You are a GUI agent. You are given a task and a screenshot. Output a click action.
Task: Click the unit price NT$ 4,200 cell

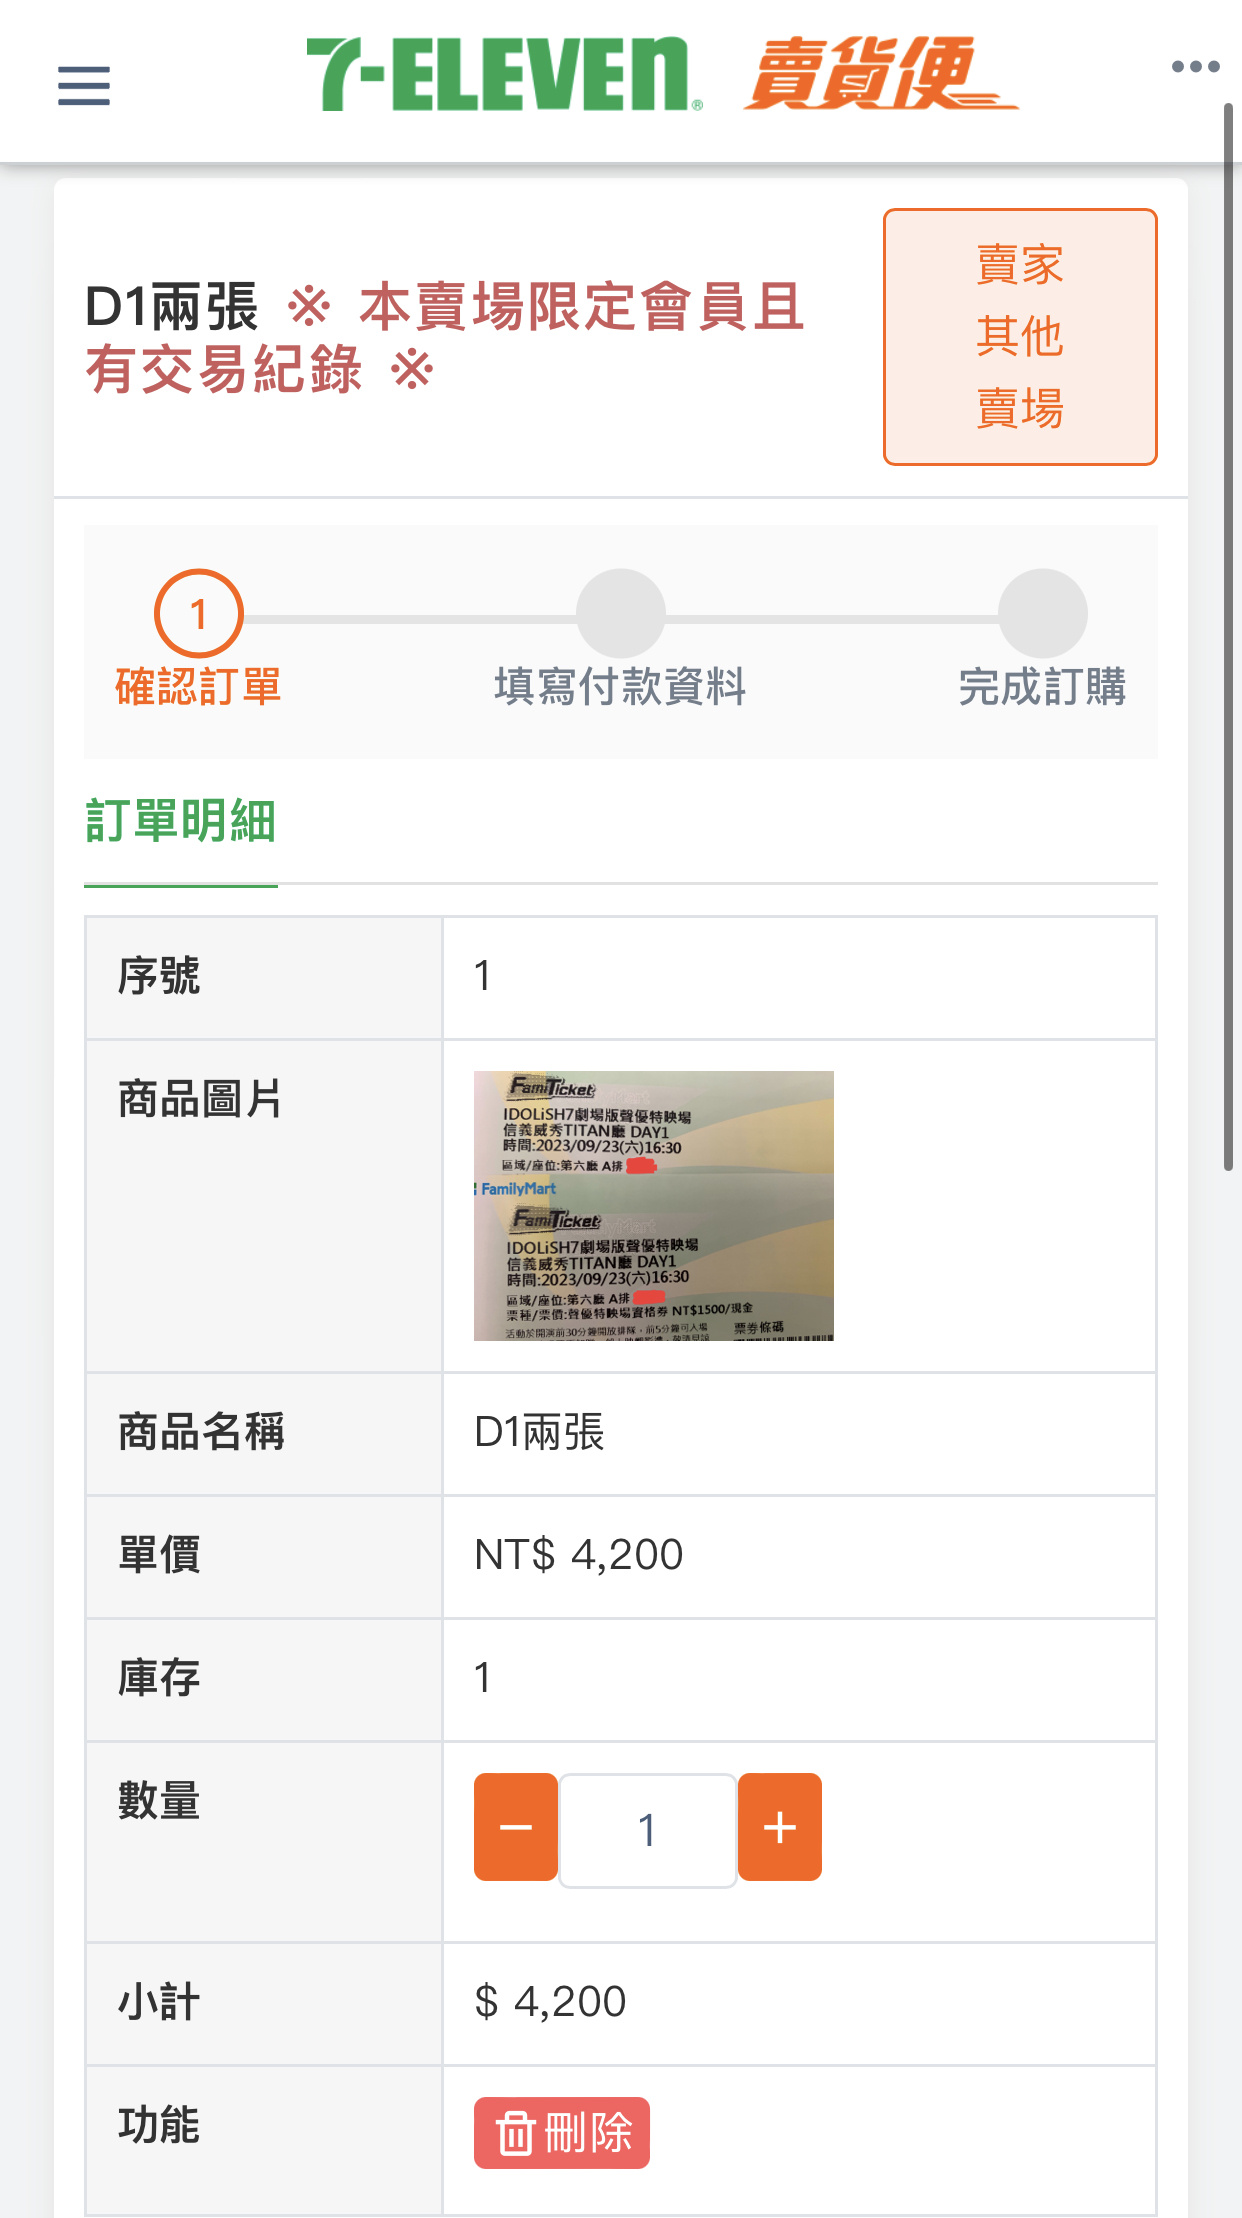point(579,1554)
